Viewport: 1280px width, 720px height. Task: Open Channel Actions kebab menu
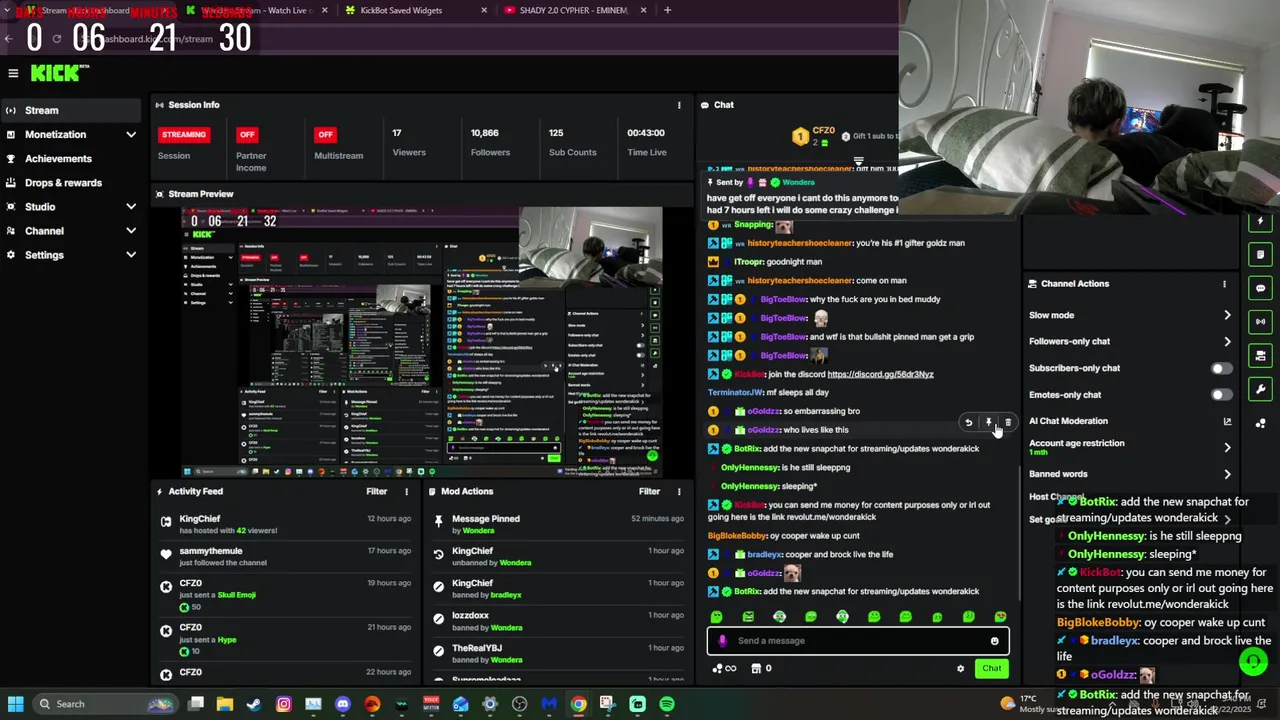1224,284
